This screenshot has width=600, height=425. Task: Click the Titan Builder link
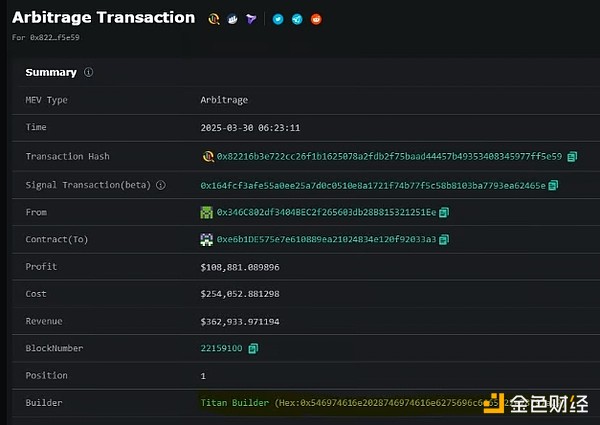pos(236,403)
